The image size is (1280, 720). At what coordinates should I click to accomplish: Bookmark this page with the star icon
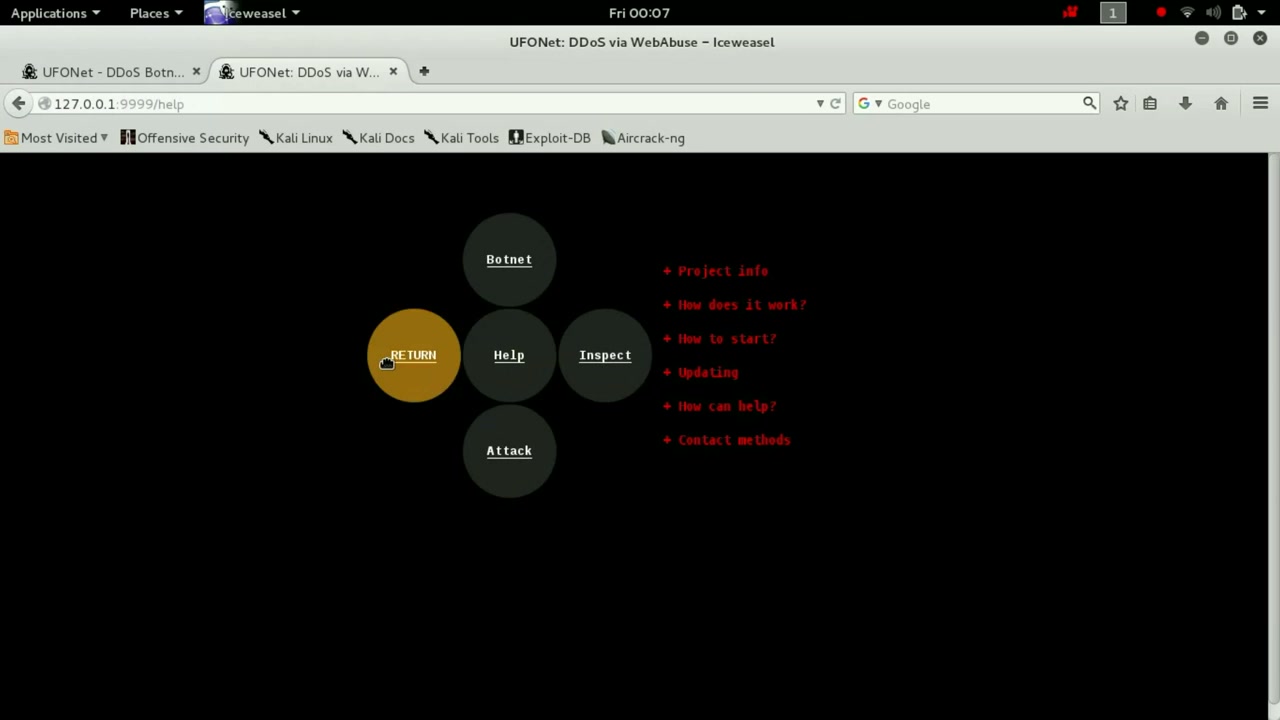[x=1121, y=104]
